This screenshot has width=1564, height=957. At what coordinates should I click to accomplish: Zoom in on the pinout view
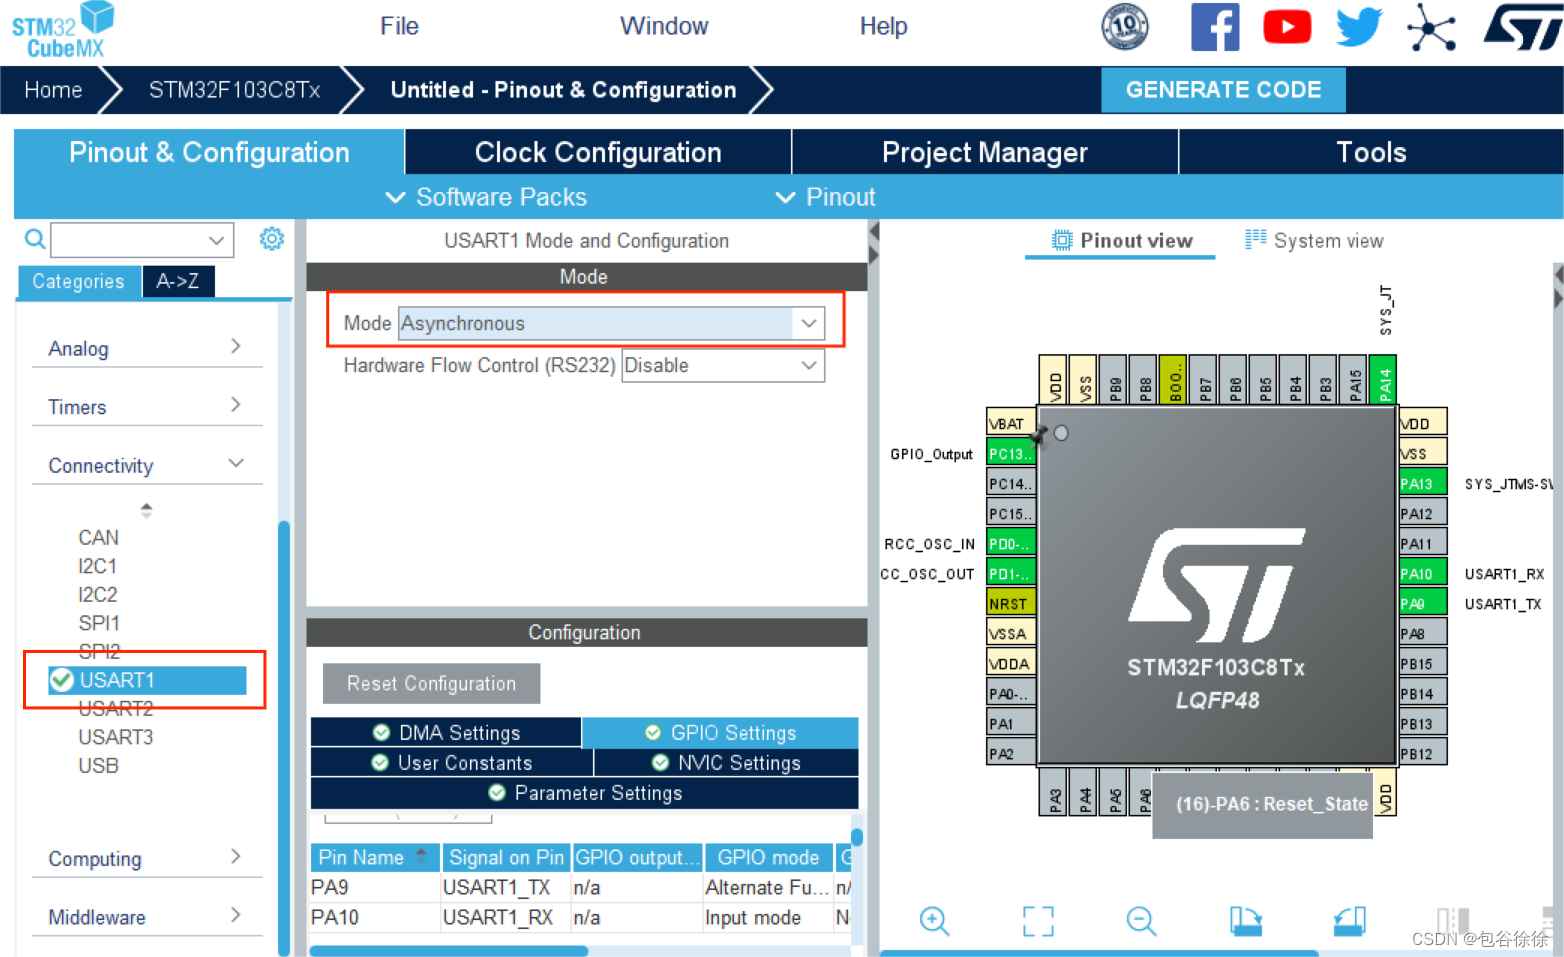(x=934, y=920)
